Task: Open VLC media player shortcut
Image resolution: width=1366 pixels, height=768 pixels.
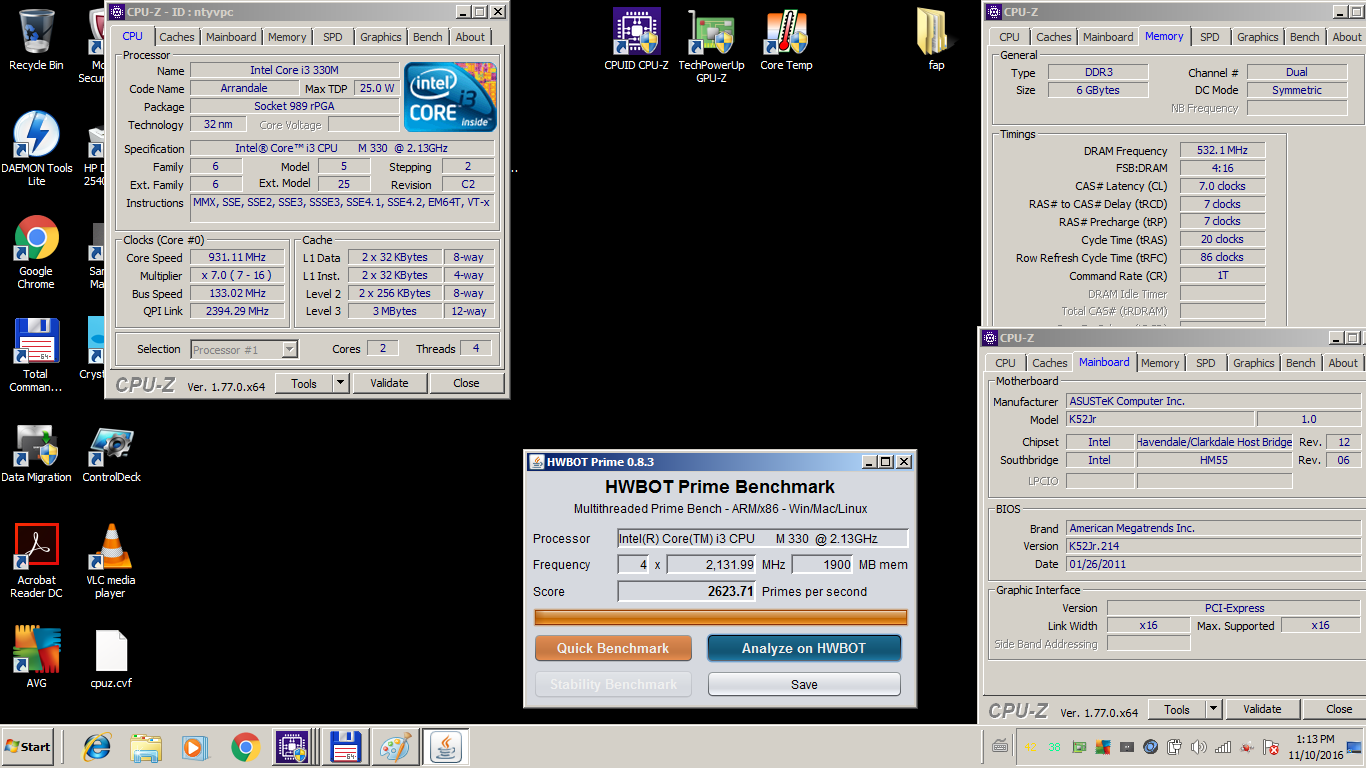Action: (x=110, y=561)
